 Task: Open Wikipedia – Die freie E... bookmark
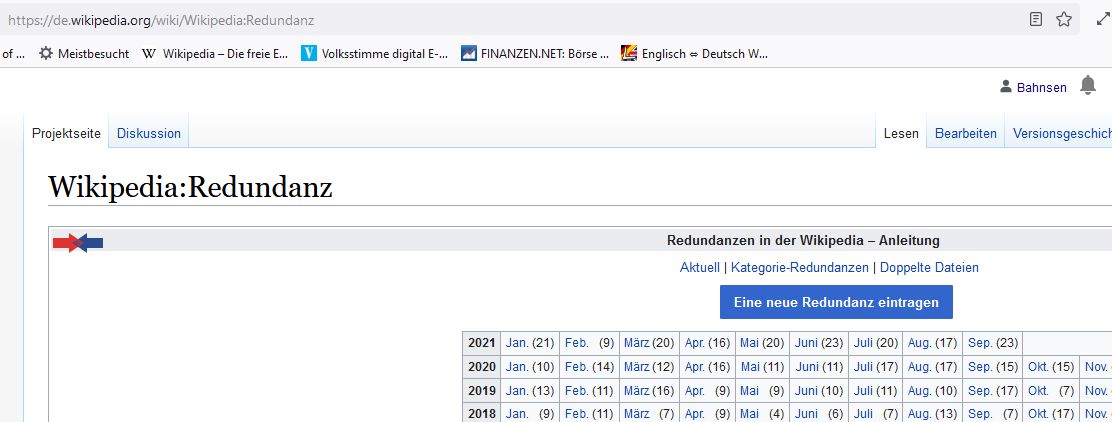(215, 53)
